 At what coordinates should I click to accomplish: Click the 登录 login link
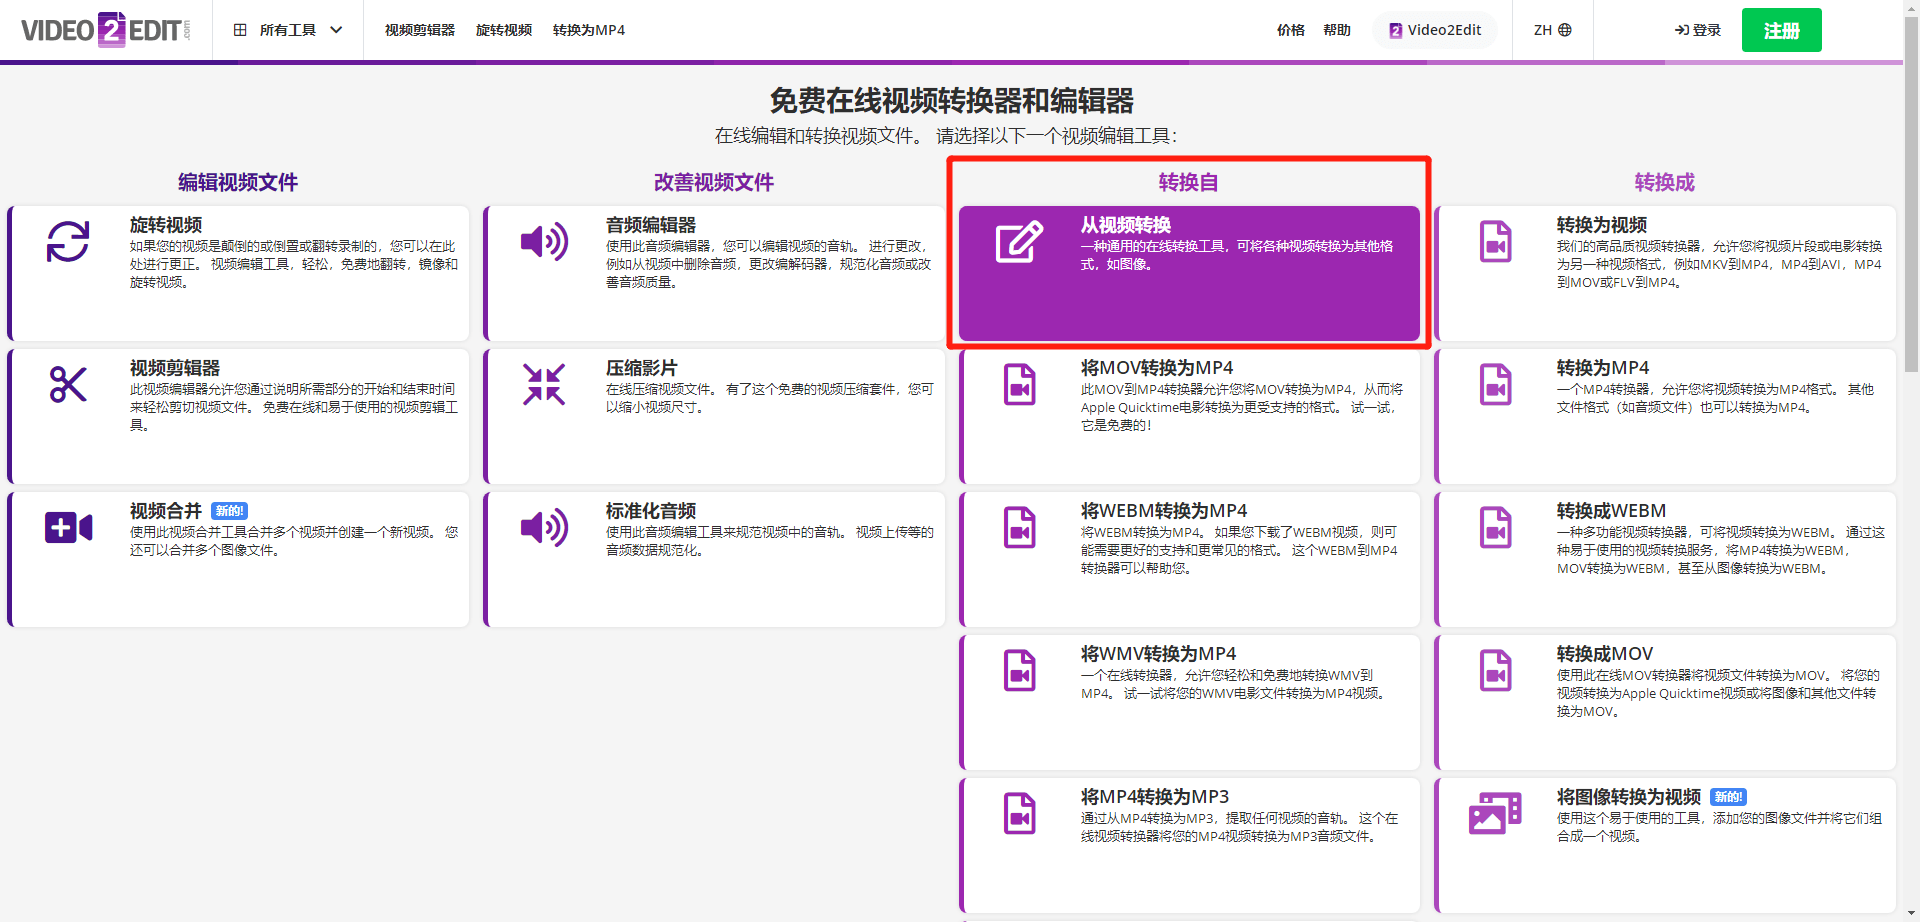point(1698,30)
